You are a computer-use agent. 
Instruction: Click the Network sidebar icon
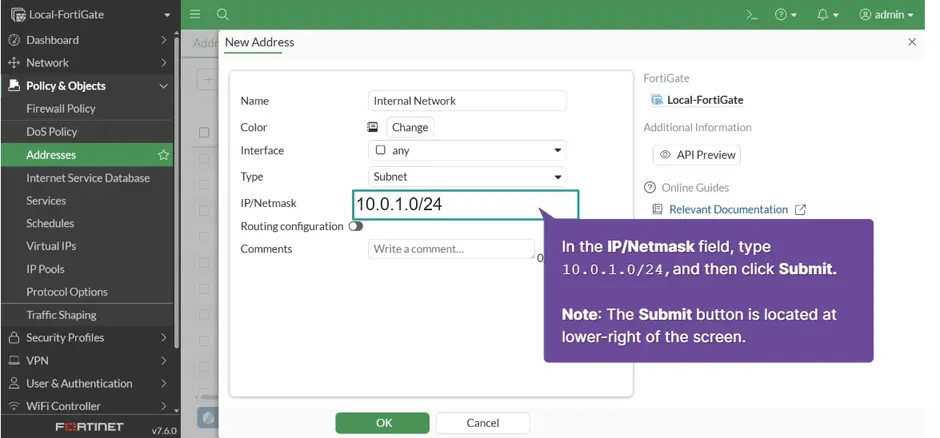pos(14,63)
